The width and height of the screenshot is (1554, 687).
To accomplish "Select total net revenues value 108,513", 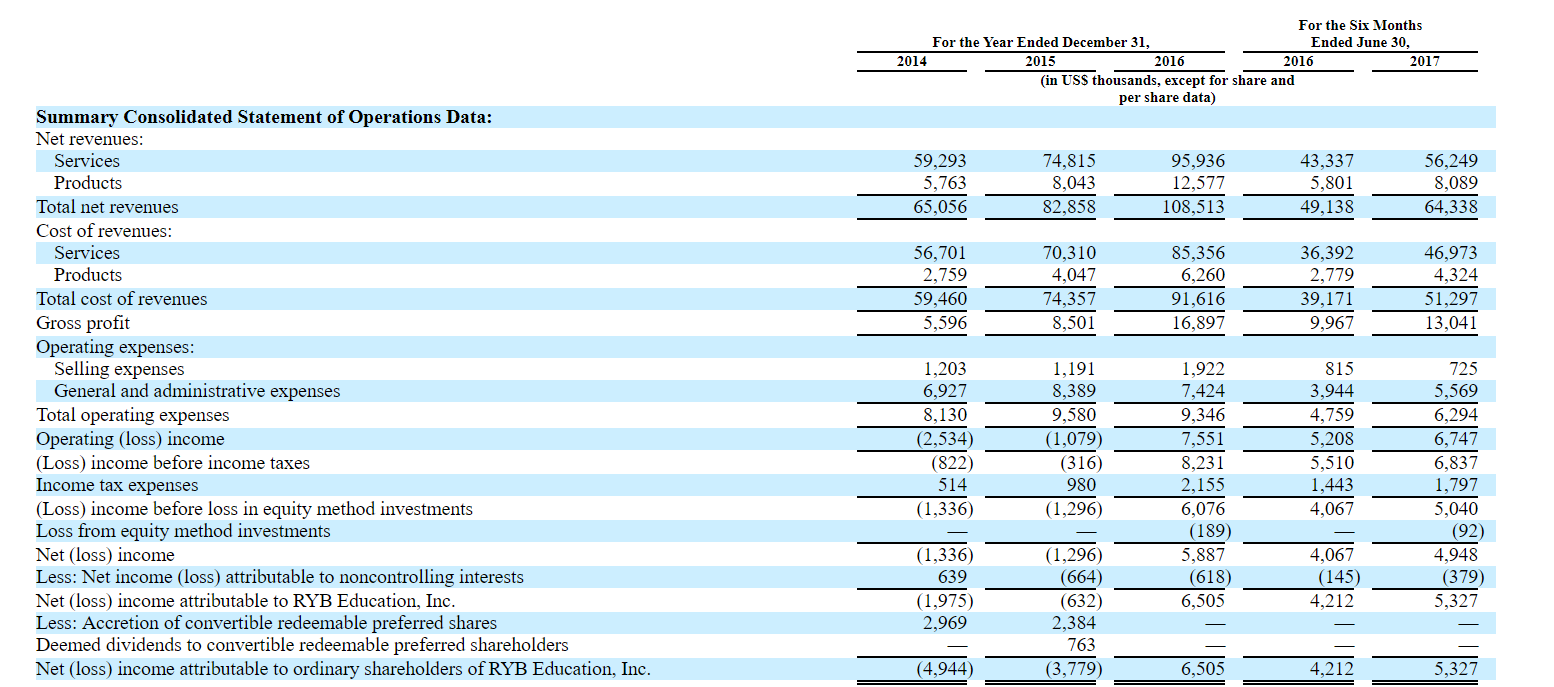I will tap(1193, 207).
